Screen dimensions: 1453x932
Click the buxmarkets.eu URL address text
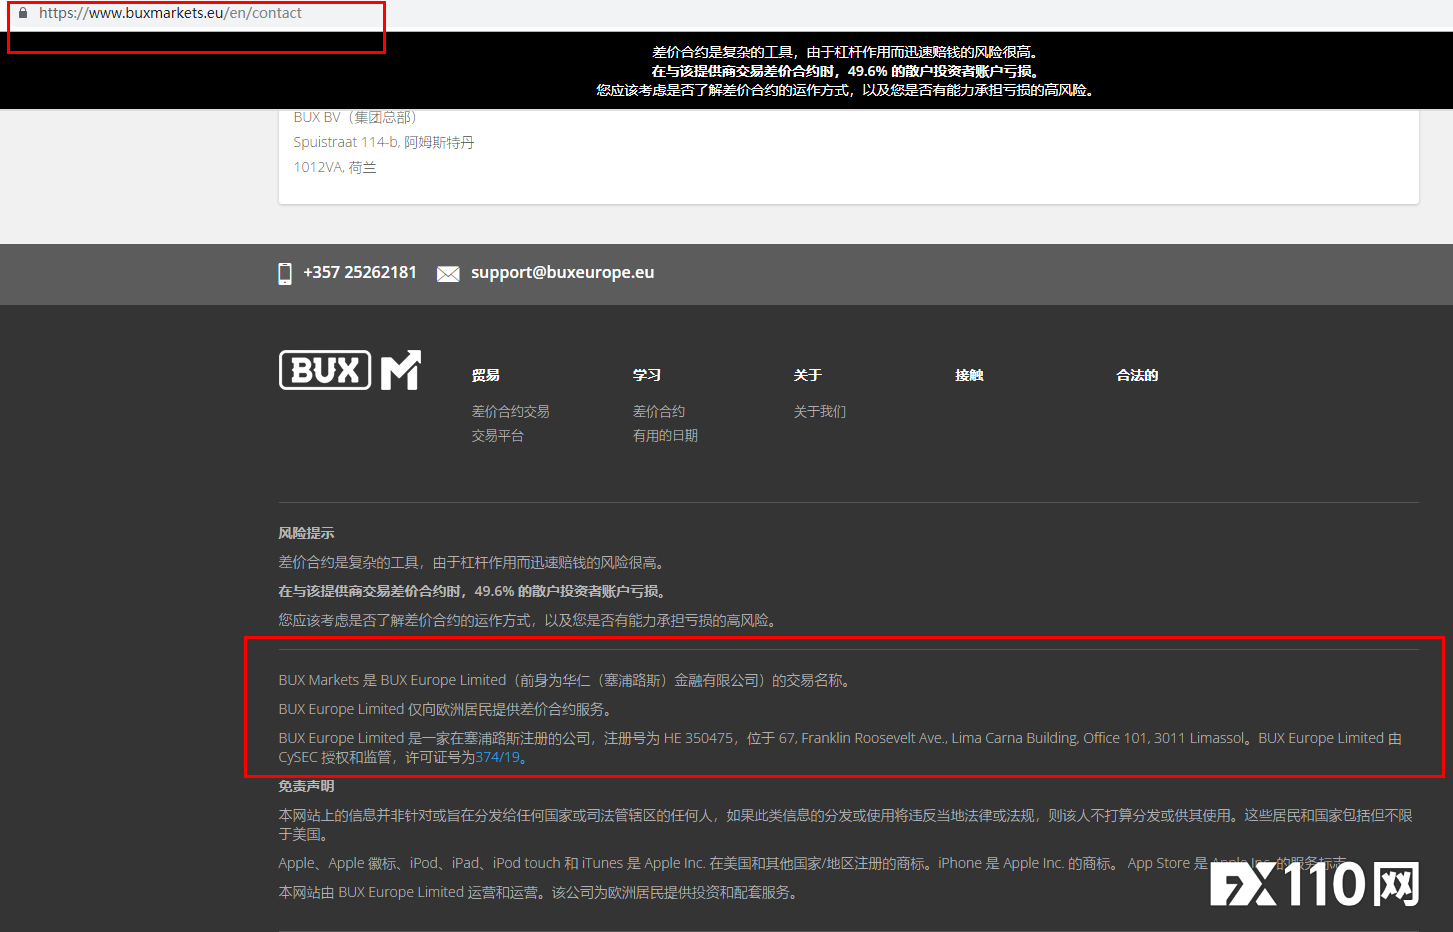click(x=170, y=13)
